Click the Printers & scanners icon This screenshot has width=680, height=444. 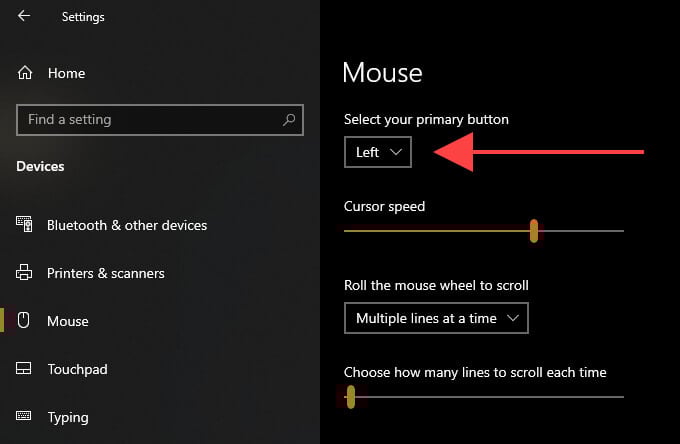point(25,273)
